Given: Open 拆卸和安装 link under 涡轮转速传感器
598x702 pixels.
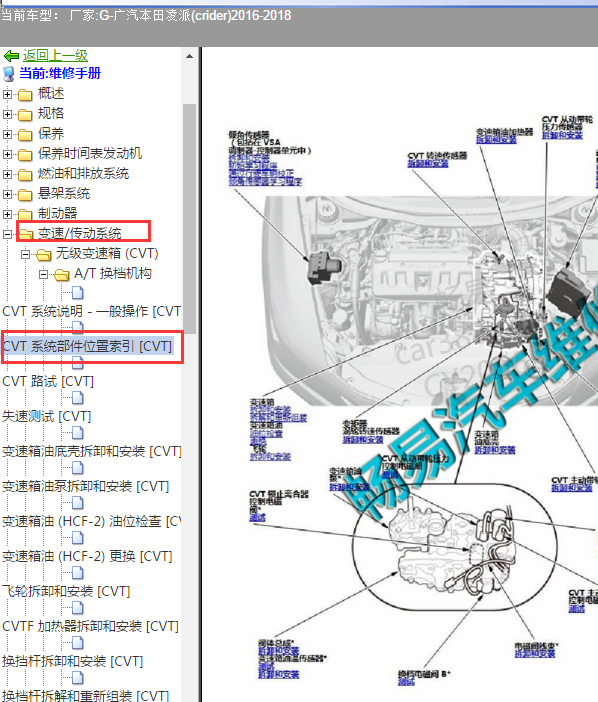Looking at the screenshot, I should tap(363, 440).
